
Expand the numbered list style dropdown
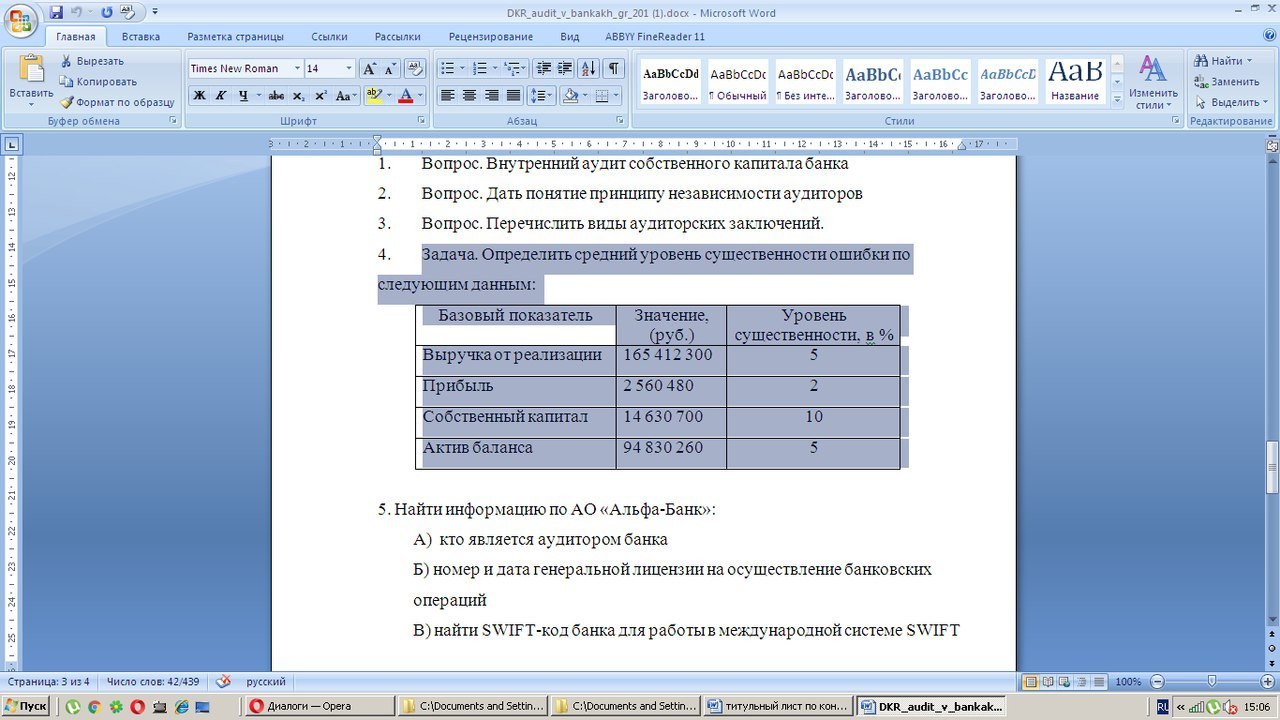tap(493, 69)
